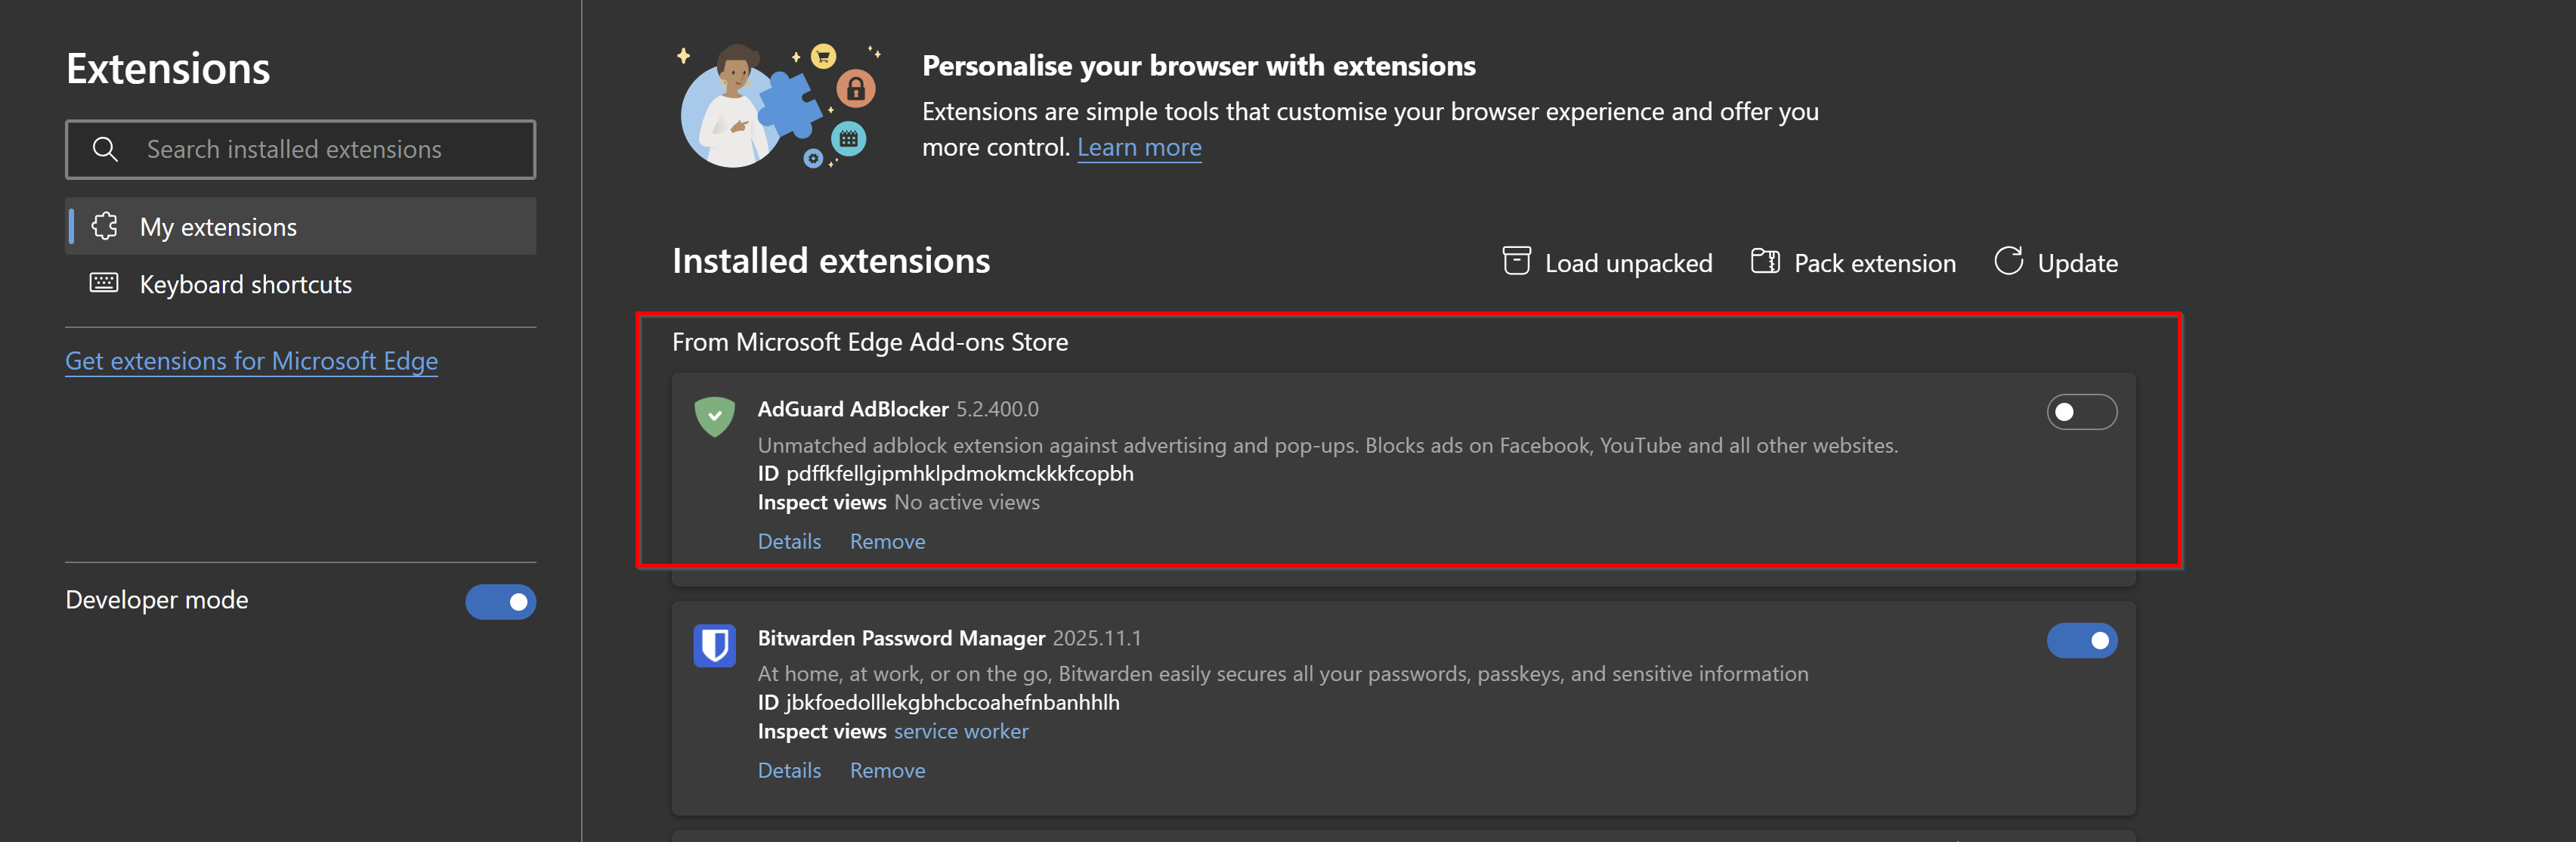Click the search magnifier icon
Image resolution: width=2576 pixels, height=842 pixels.
click(105, 149)
